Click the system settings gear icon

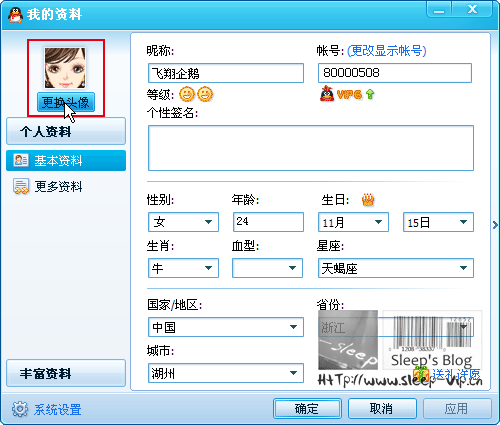(x=20, y=409)
